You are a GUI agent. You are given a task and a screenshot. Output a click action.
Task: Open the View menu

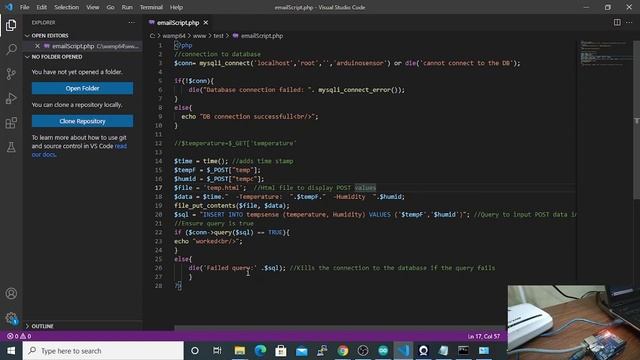93,7
